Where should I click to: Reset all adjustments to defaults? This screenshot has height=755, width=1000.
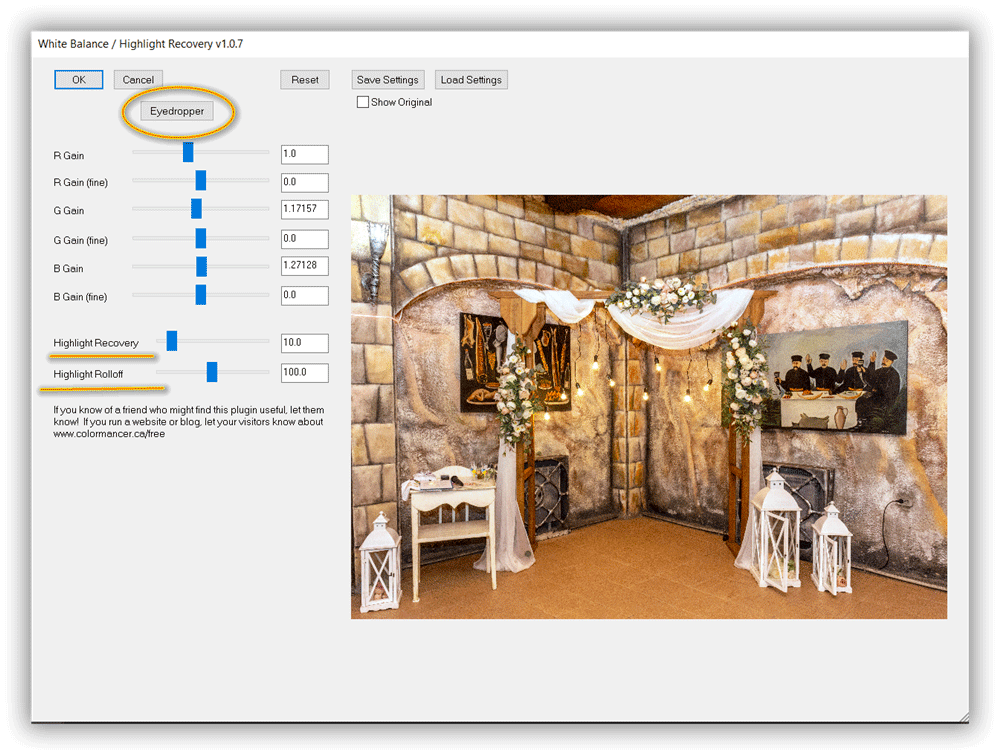click(305, 79)
